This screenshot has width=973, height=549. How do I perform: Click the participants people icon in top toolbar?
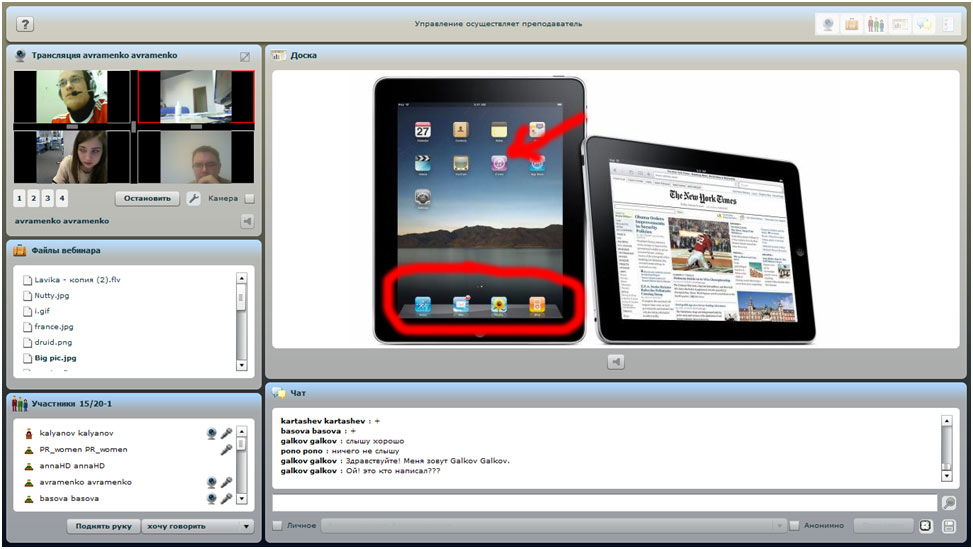[876, 24]
